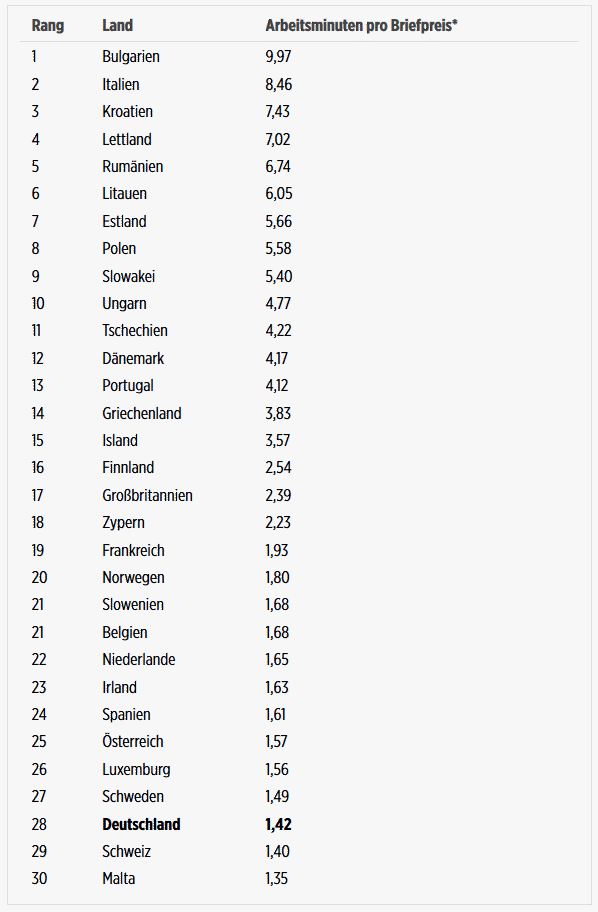This screenshot has height=912, width=598.
Task: Select the Schweiz country name
Action: pos(127,852)
